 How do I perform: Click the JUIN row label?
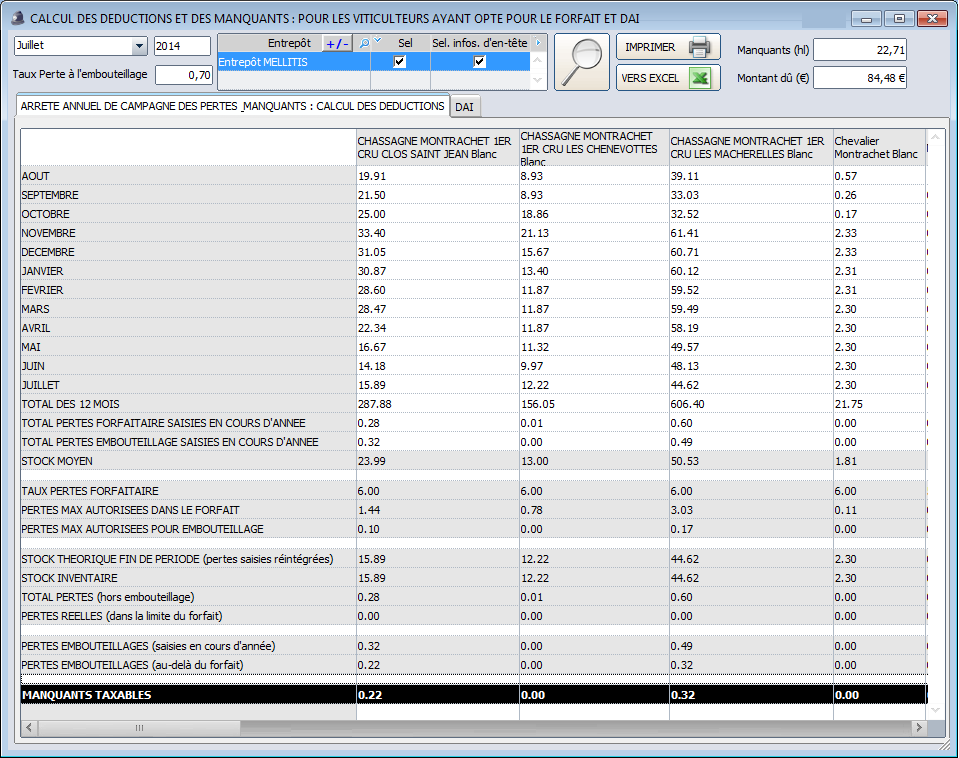[x=33, y=366]
